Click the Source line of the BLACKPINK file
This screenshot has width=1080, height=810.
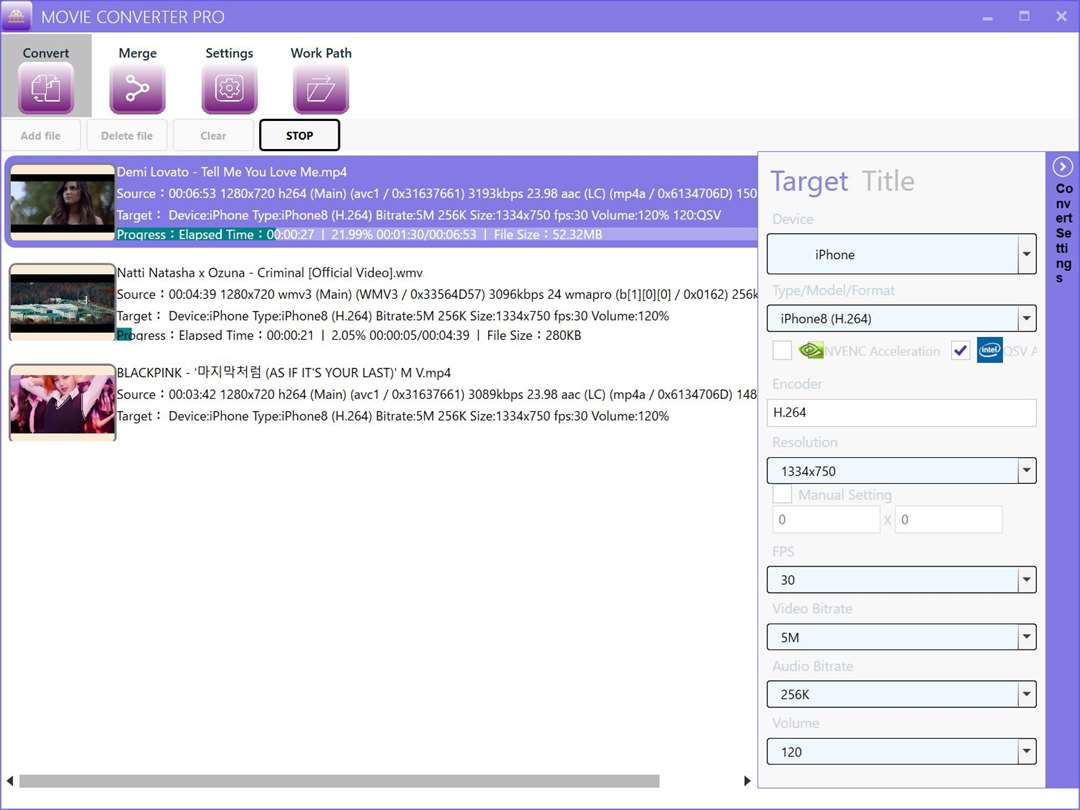click(x=437, y=395)
